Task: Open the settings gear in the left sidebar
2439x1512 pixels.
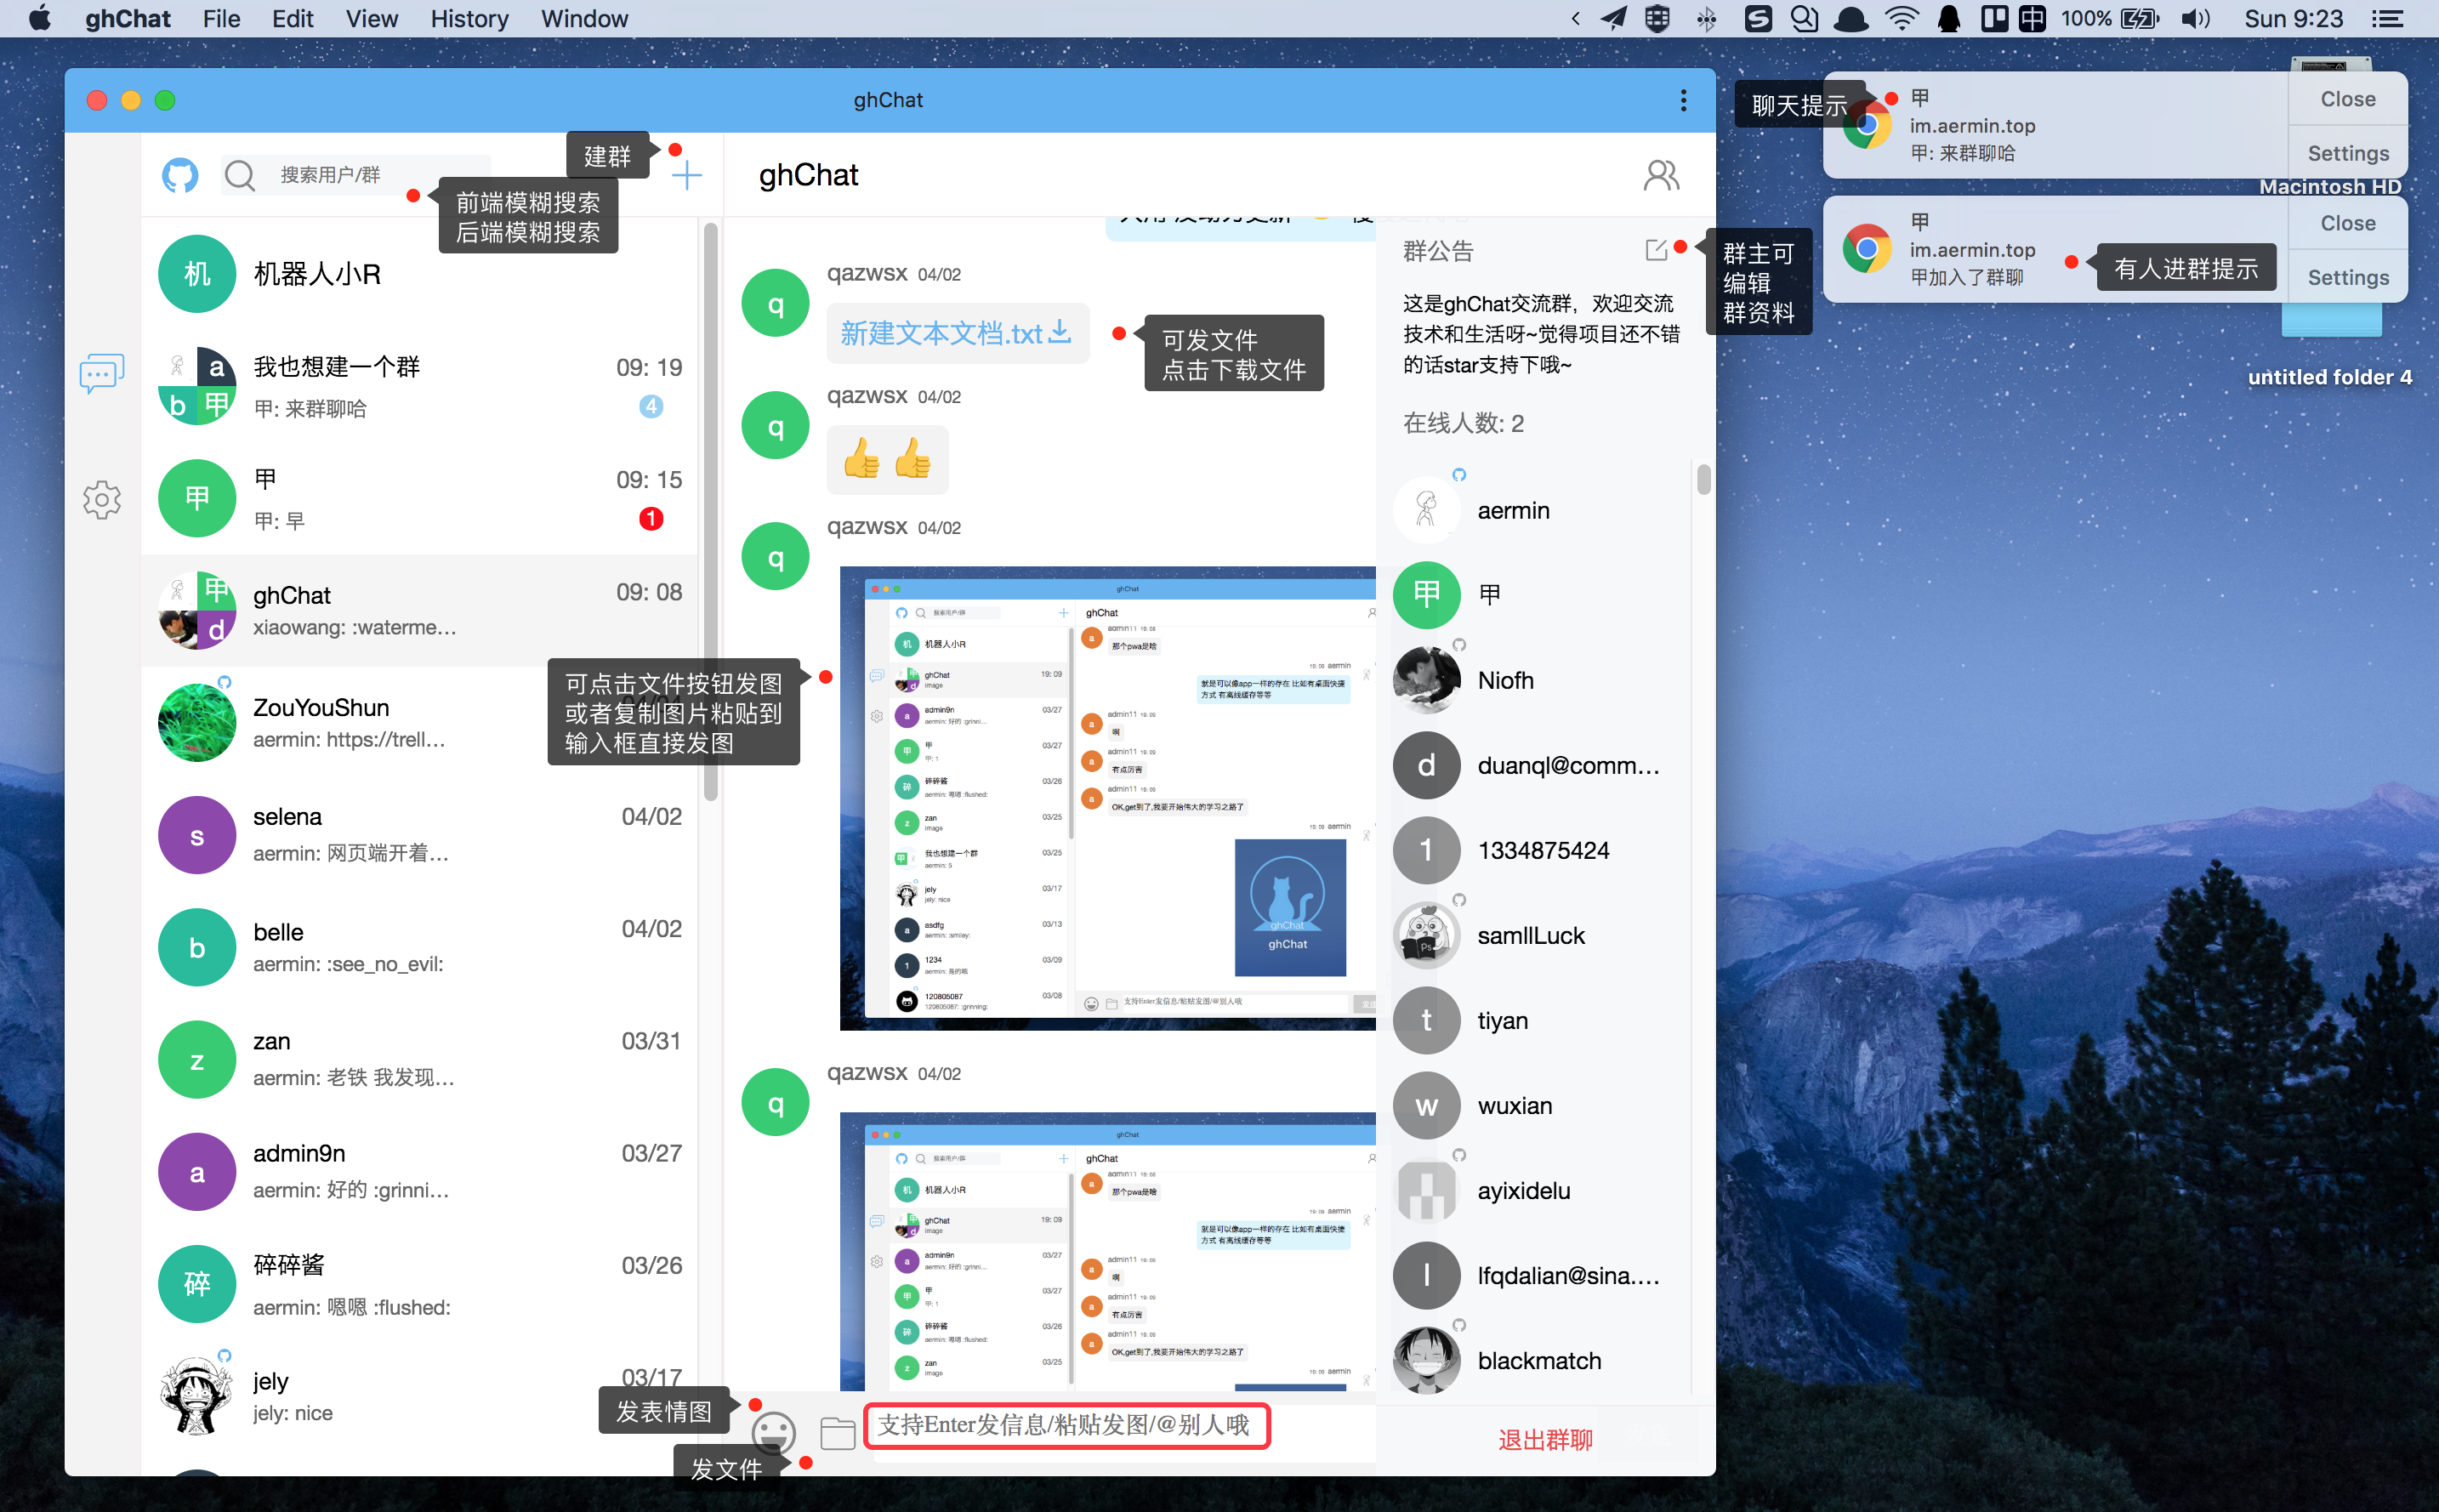Action: point(102,499)
